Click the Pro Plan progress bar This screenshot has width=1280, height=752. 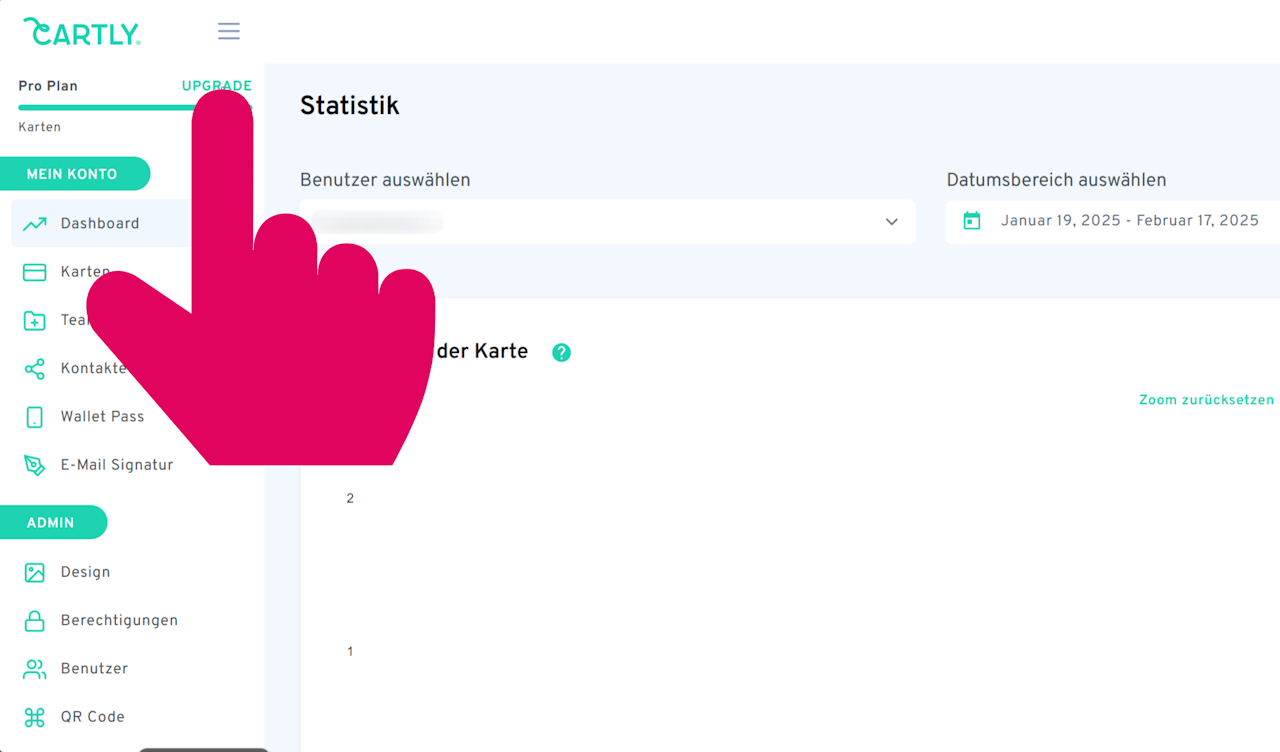(100, 108)
